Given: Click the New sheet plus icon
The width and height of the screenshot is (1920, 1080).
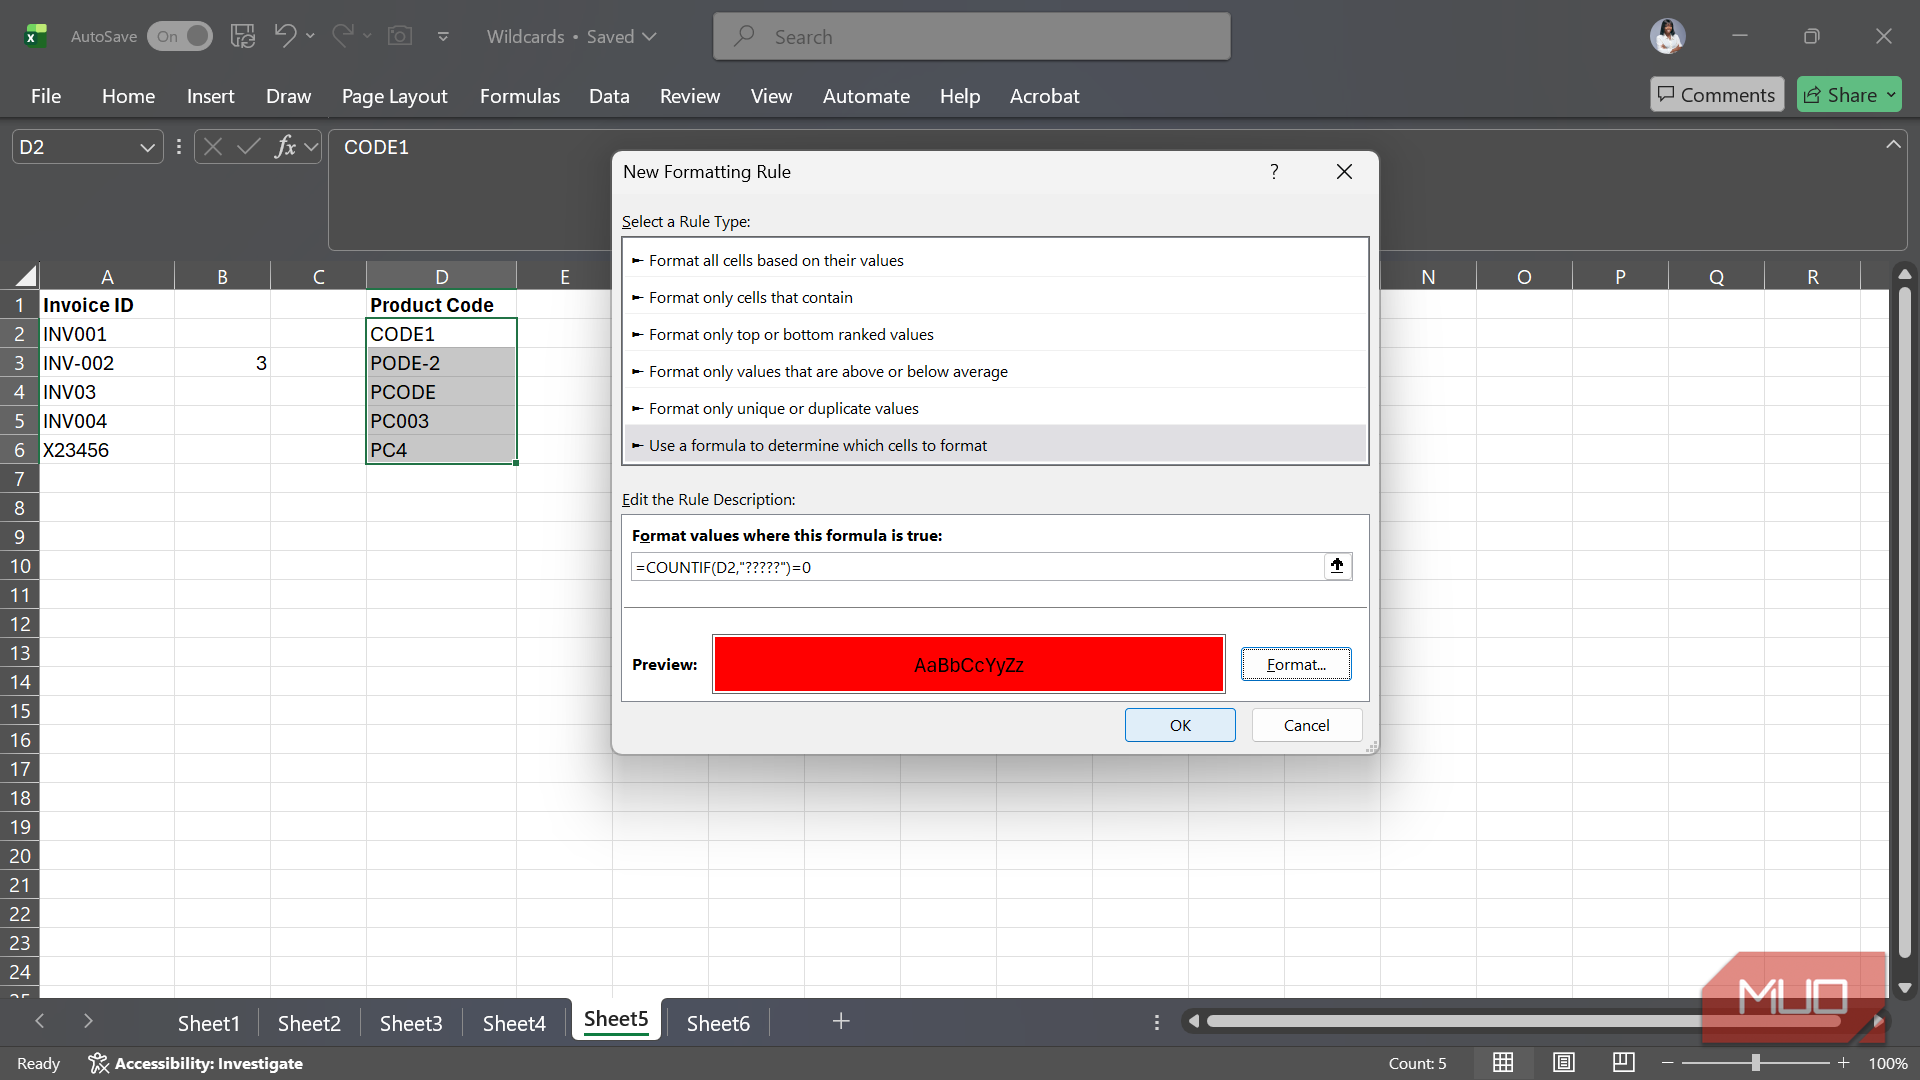Looking at the screenshot, I should point(841,1021).
